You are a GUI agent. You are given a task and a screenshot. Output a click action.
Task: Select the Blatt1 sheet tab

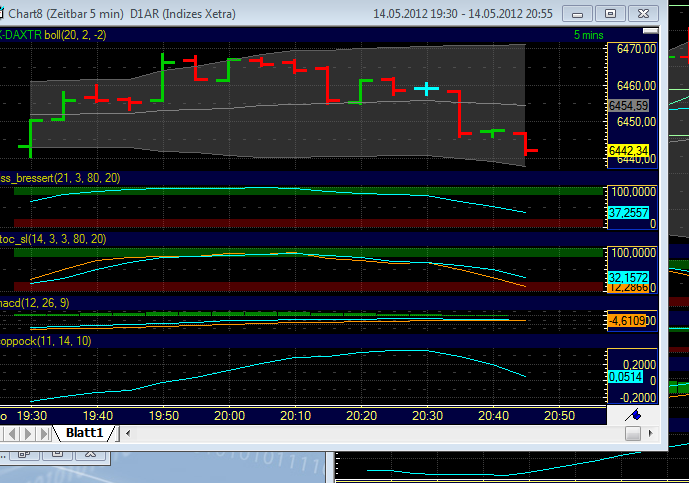(85, 433)
